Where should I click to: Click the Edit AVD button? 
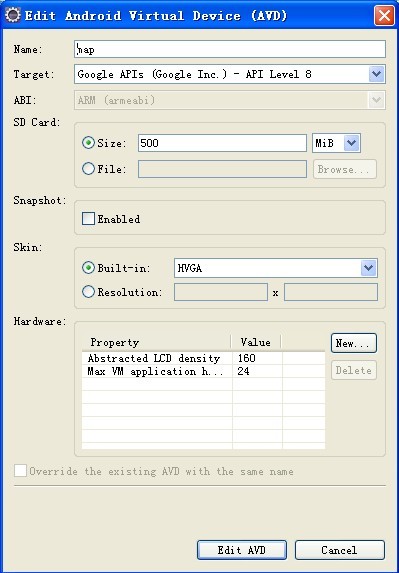[242, 550]
